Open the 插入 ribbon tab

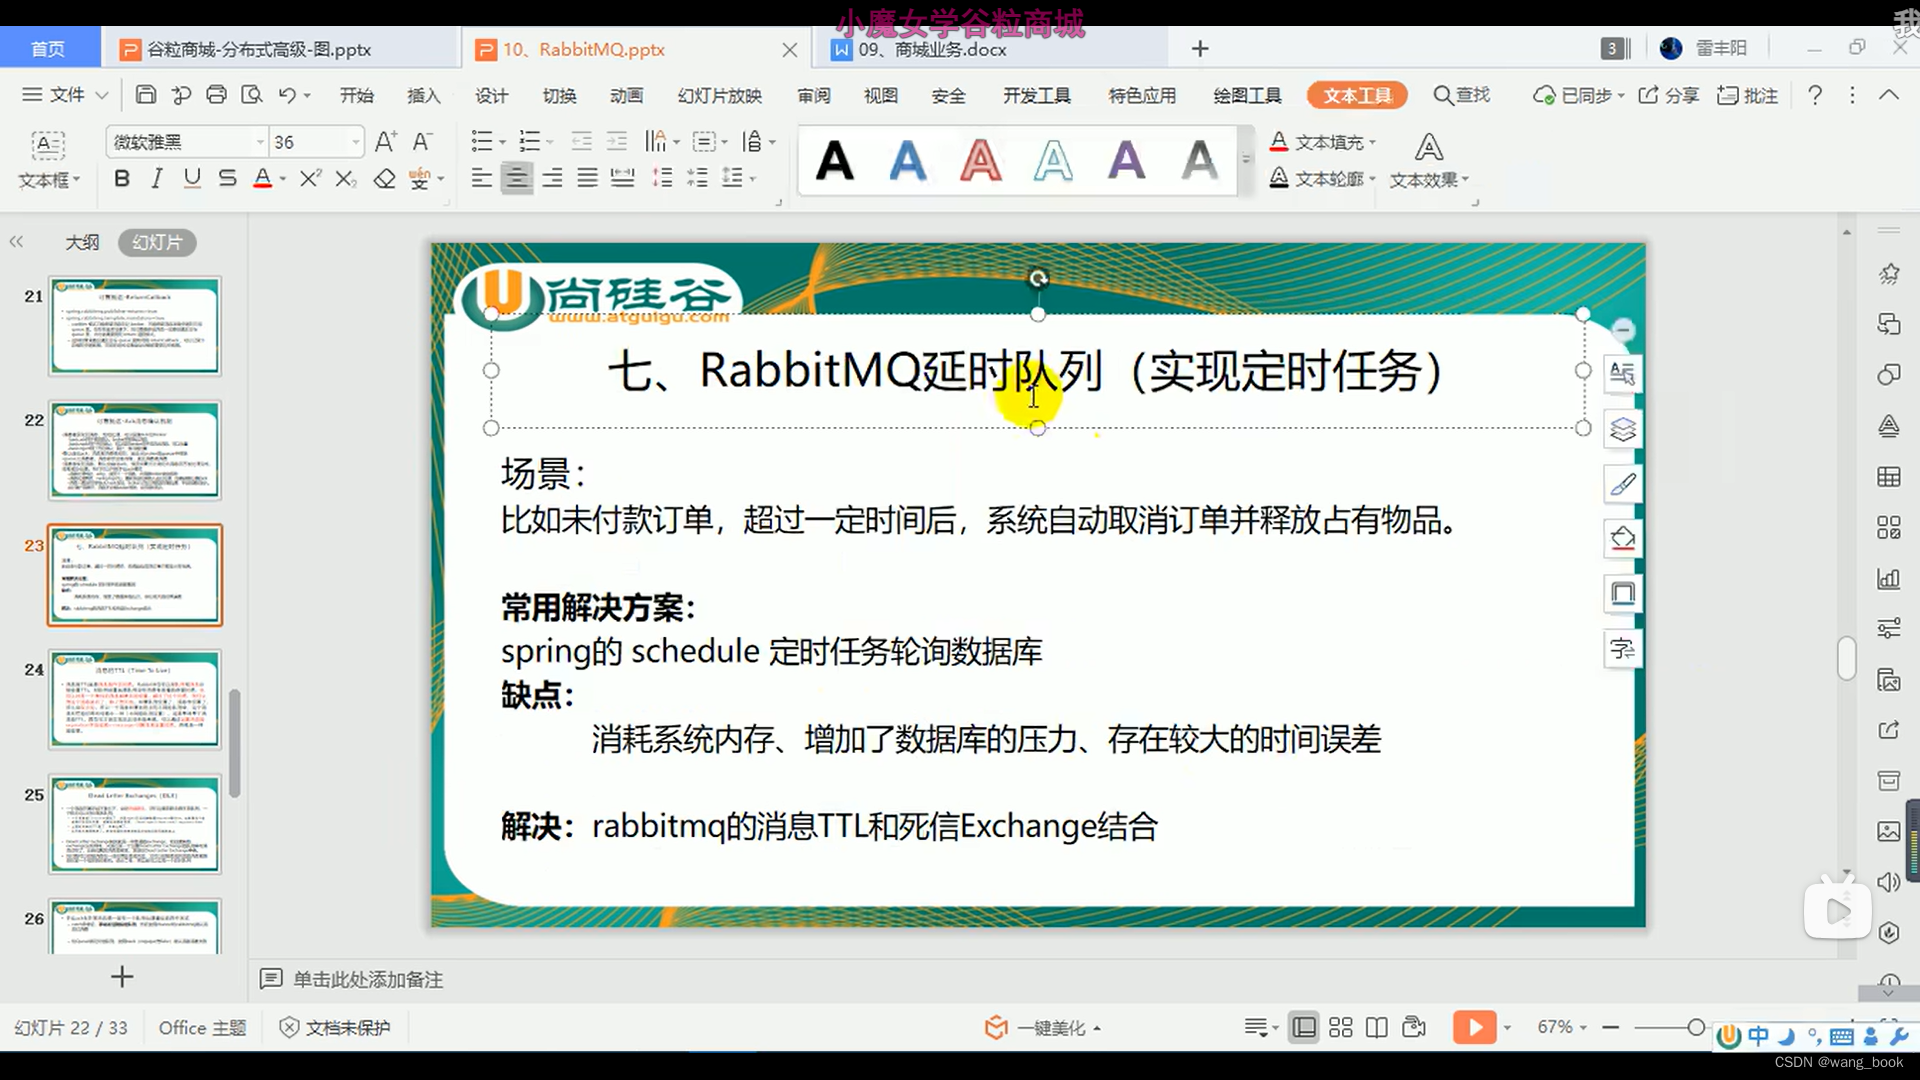click(x=424, y=95)
